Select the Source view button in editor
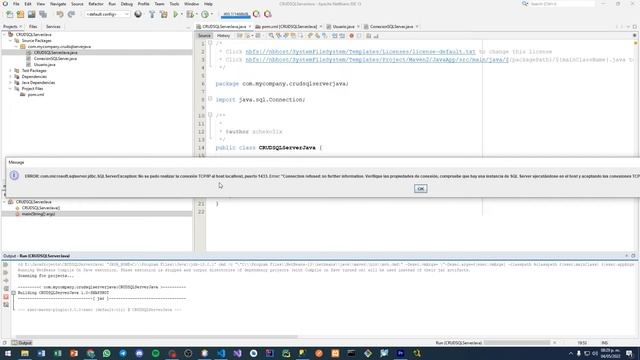This screenshot has height=360, width=640. tap(204, 36)
